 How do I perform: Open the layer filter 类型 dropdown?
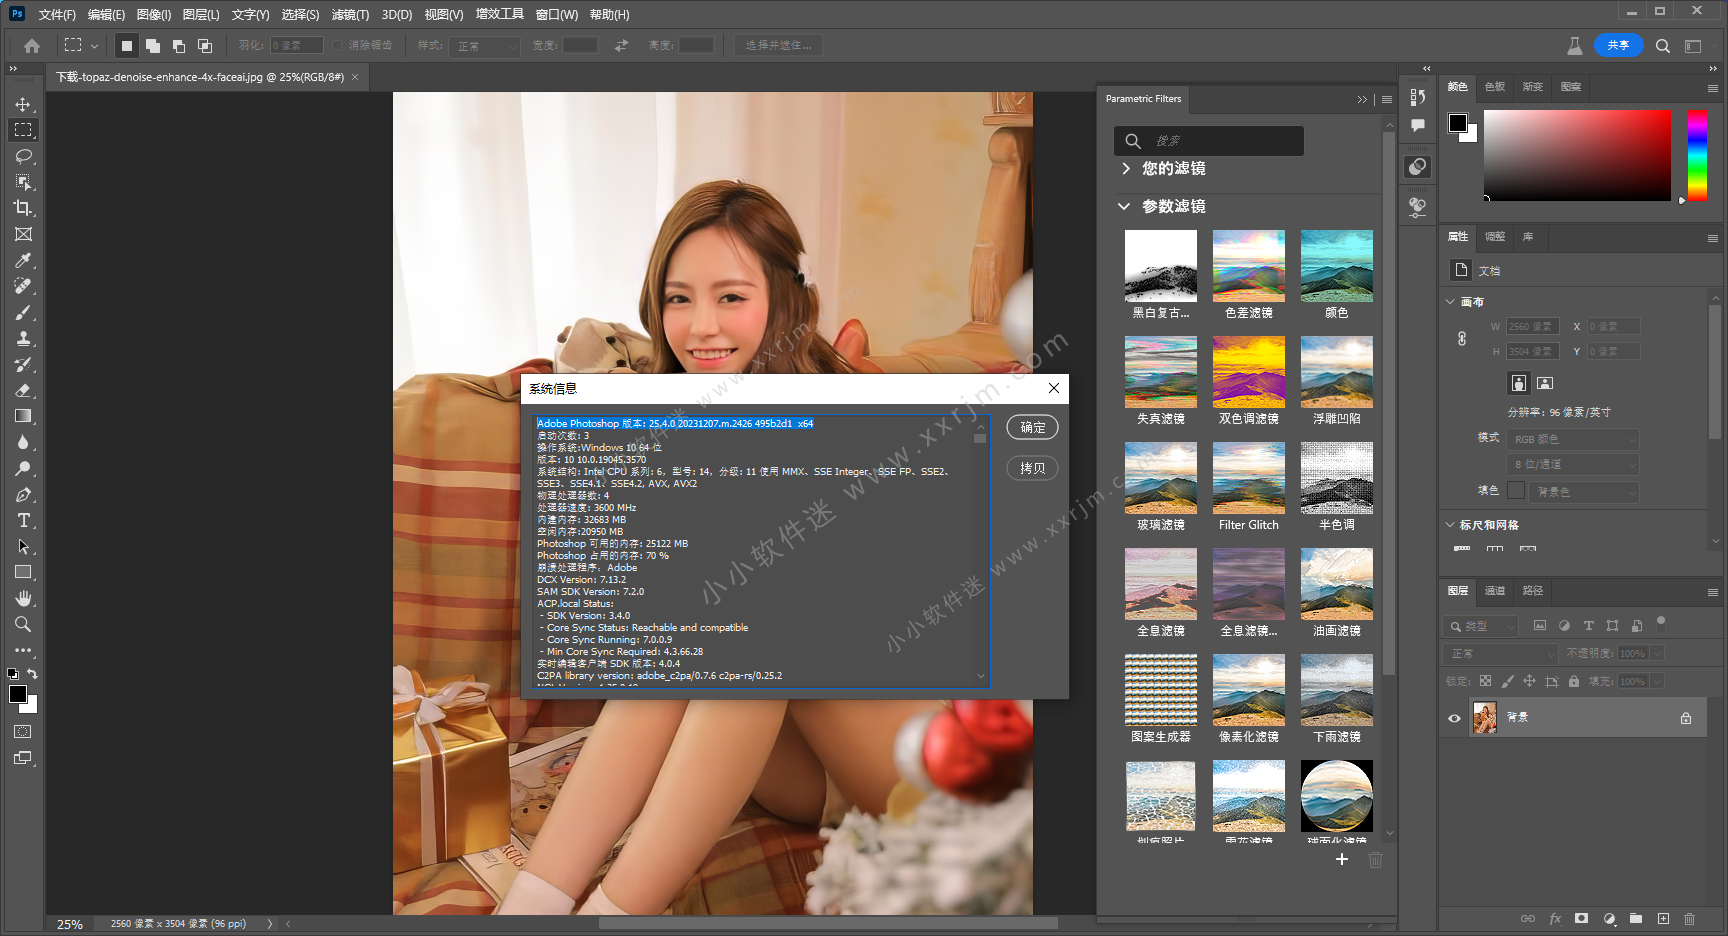point(1481,626)
